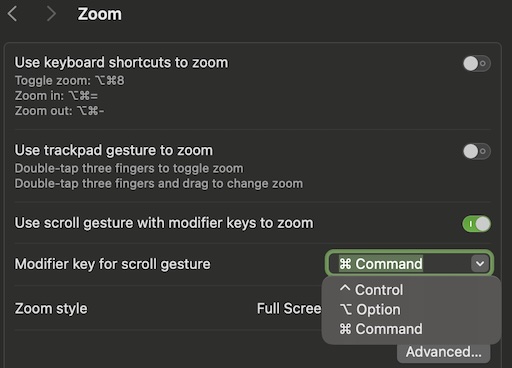Collapse the modifier key dropdown with its chevron

coord(480,264)
